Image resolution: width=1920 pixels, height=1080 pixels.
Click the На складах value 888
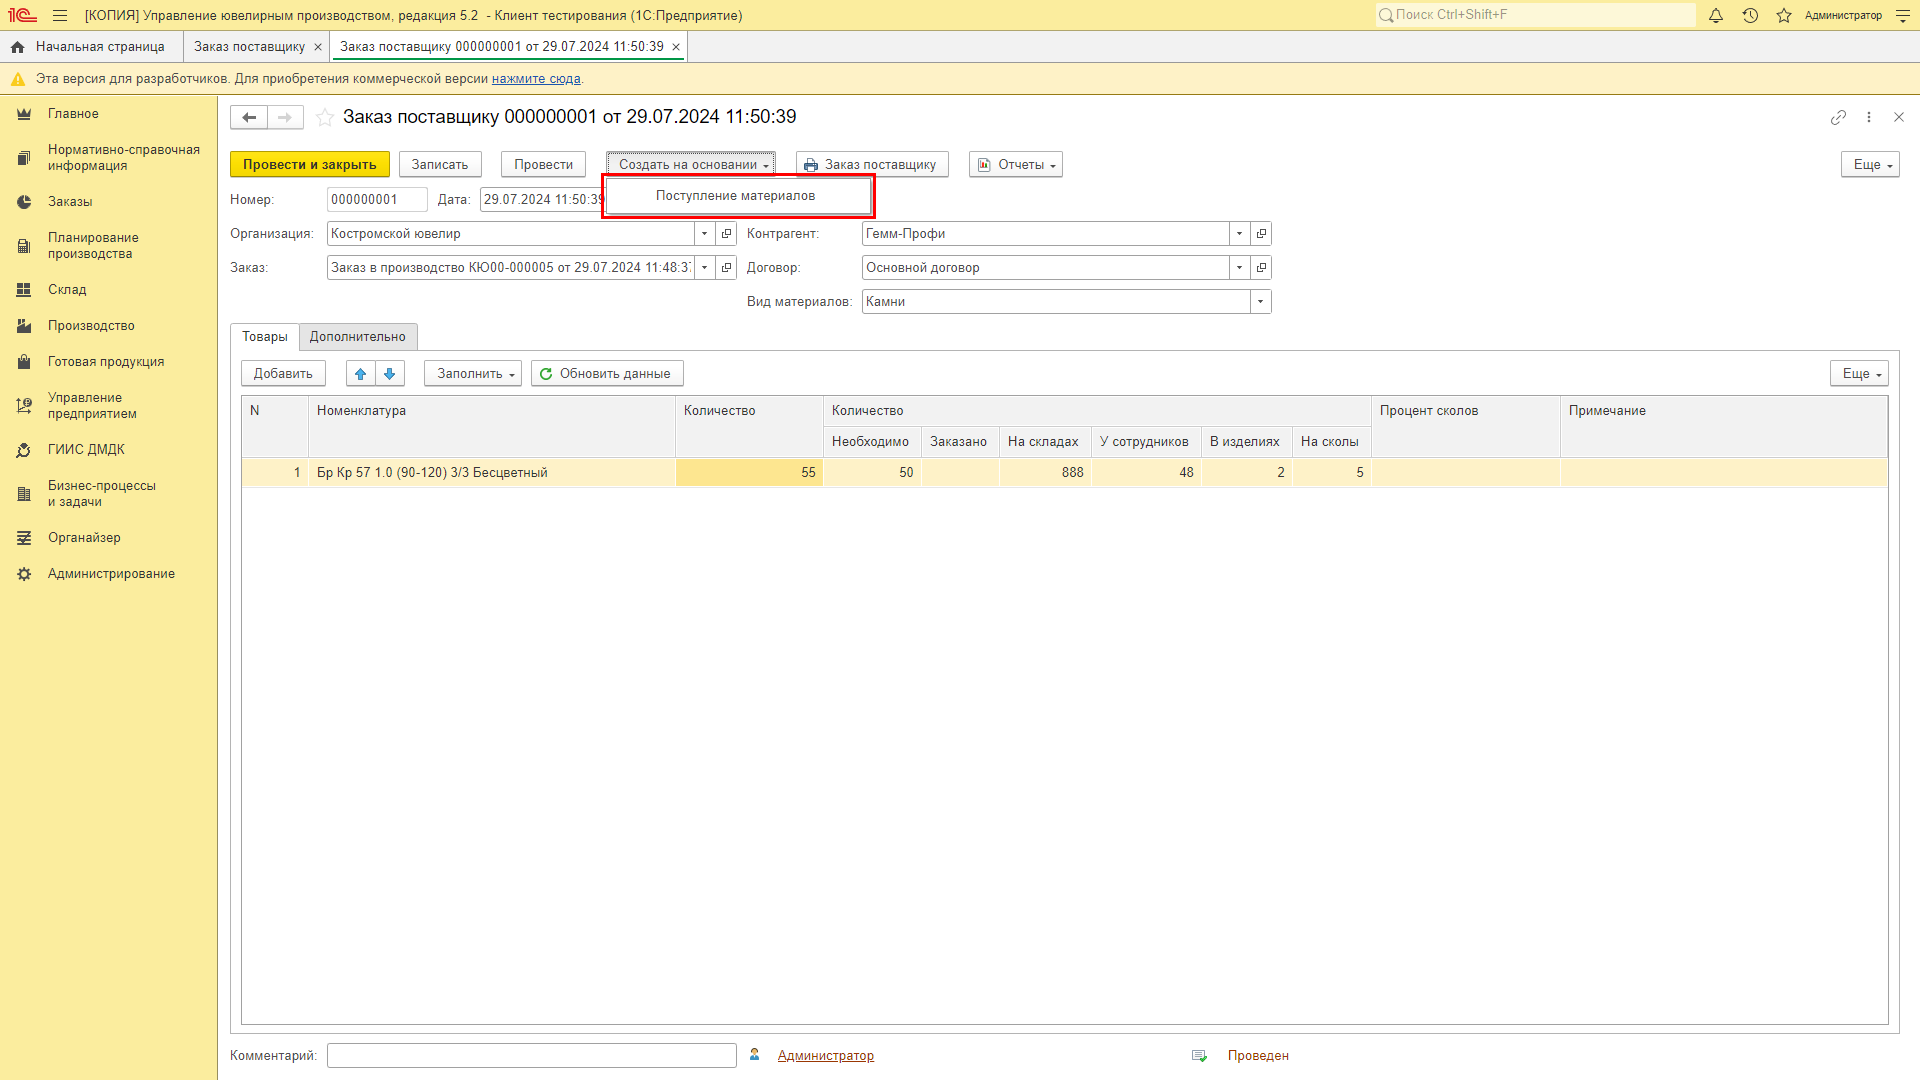(x=1045, y=473)
